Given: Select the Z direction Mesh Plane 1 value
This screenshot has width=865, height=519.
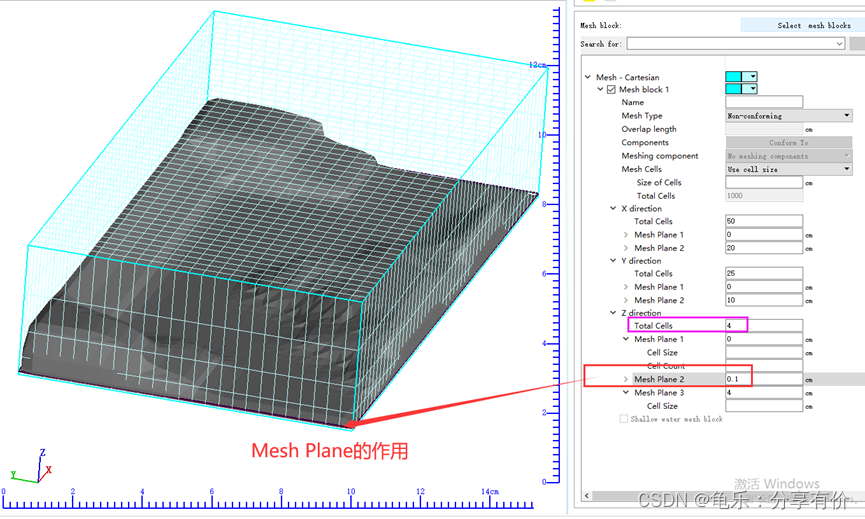Looking at the screenshot, I should pos(764,339).
